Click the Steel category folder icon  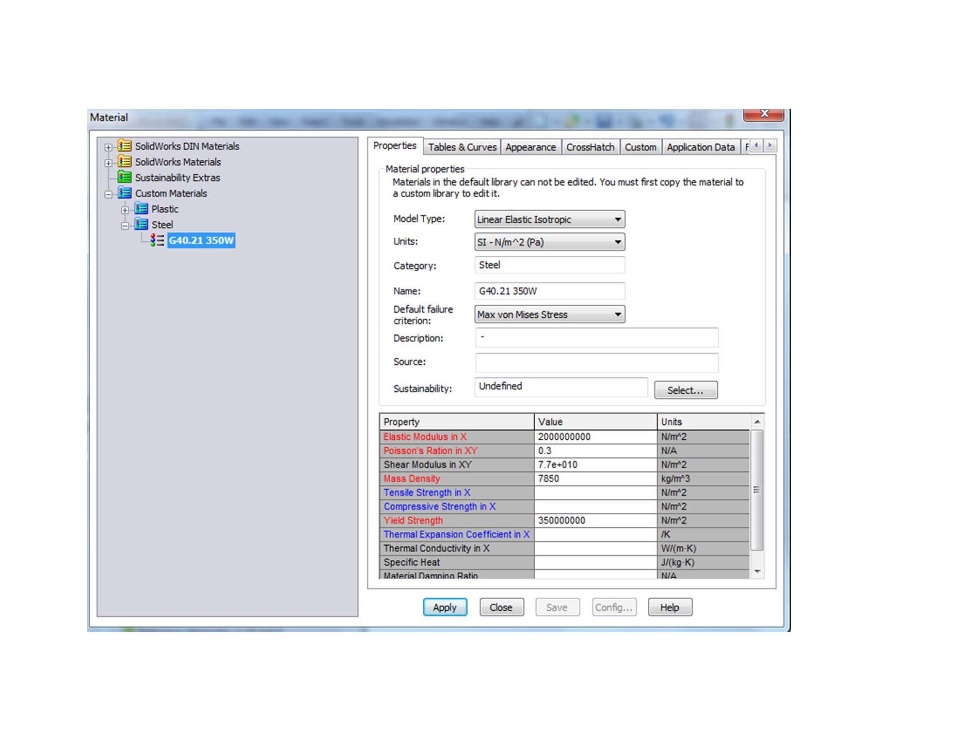coord(141,224)
